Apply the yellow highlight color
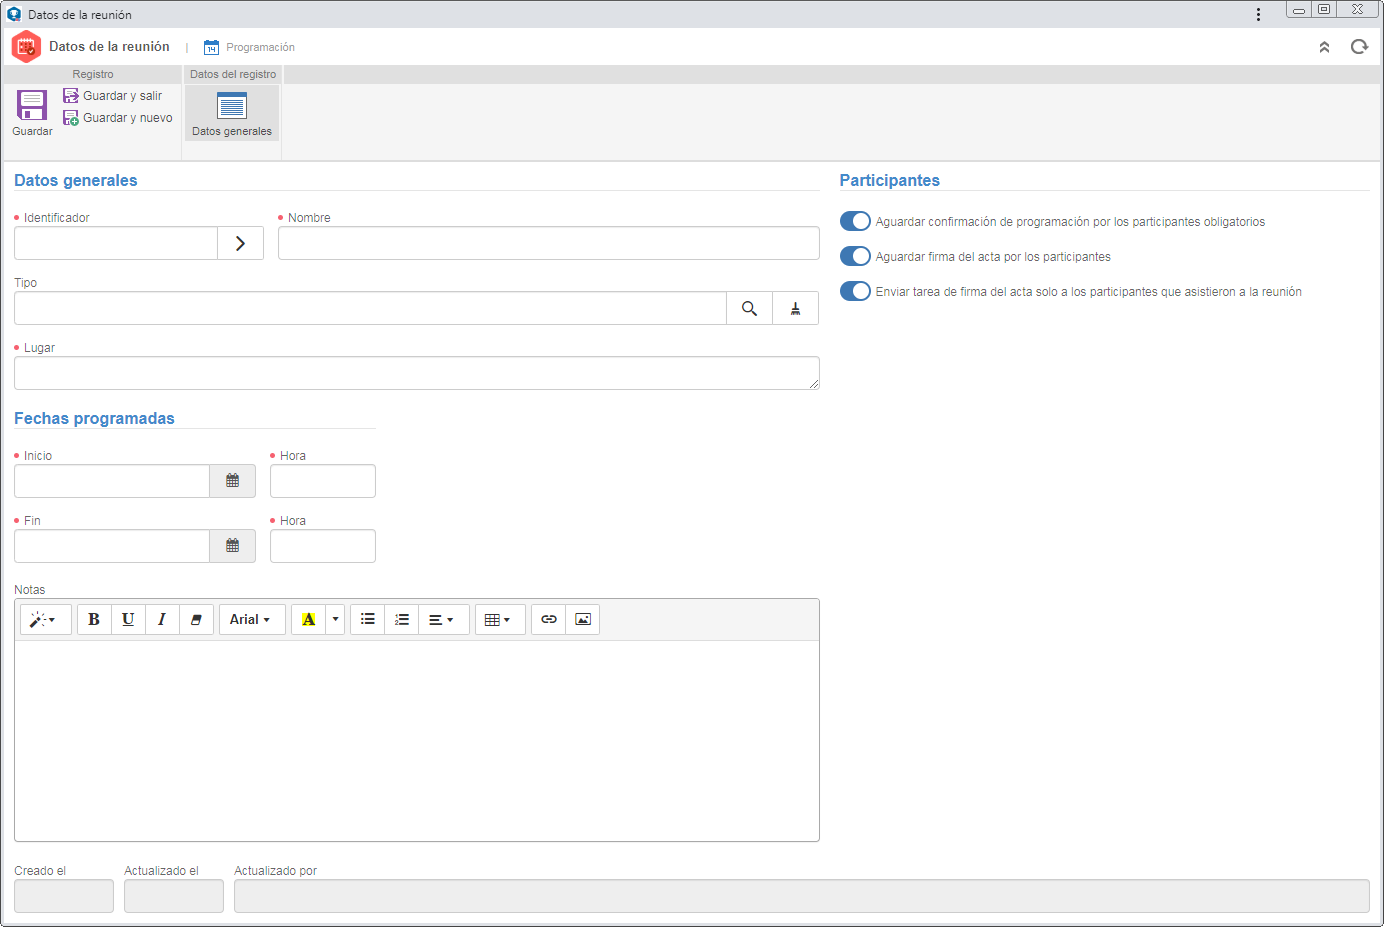Screen dimensions: 1384x927 (x=308, y=620)
